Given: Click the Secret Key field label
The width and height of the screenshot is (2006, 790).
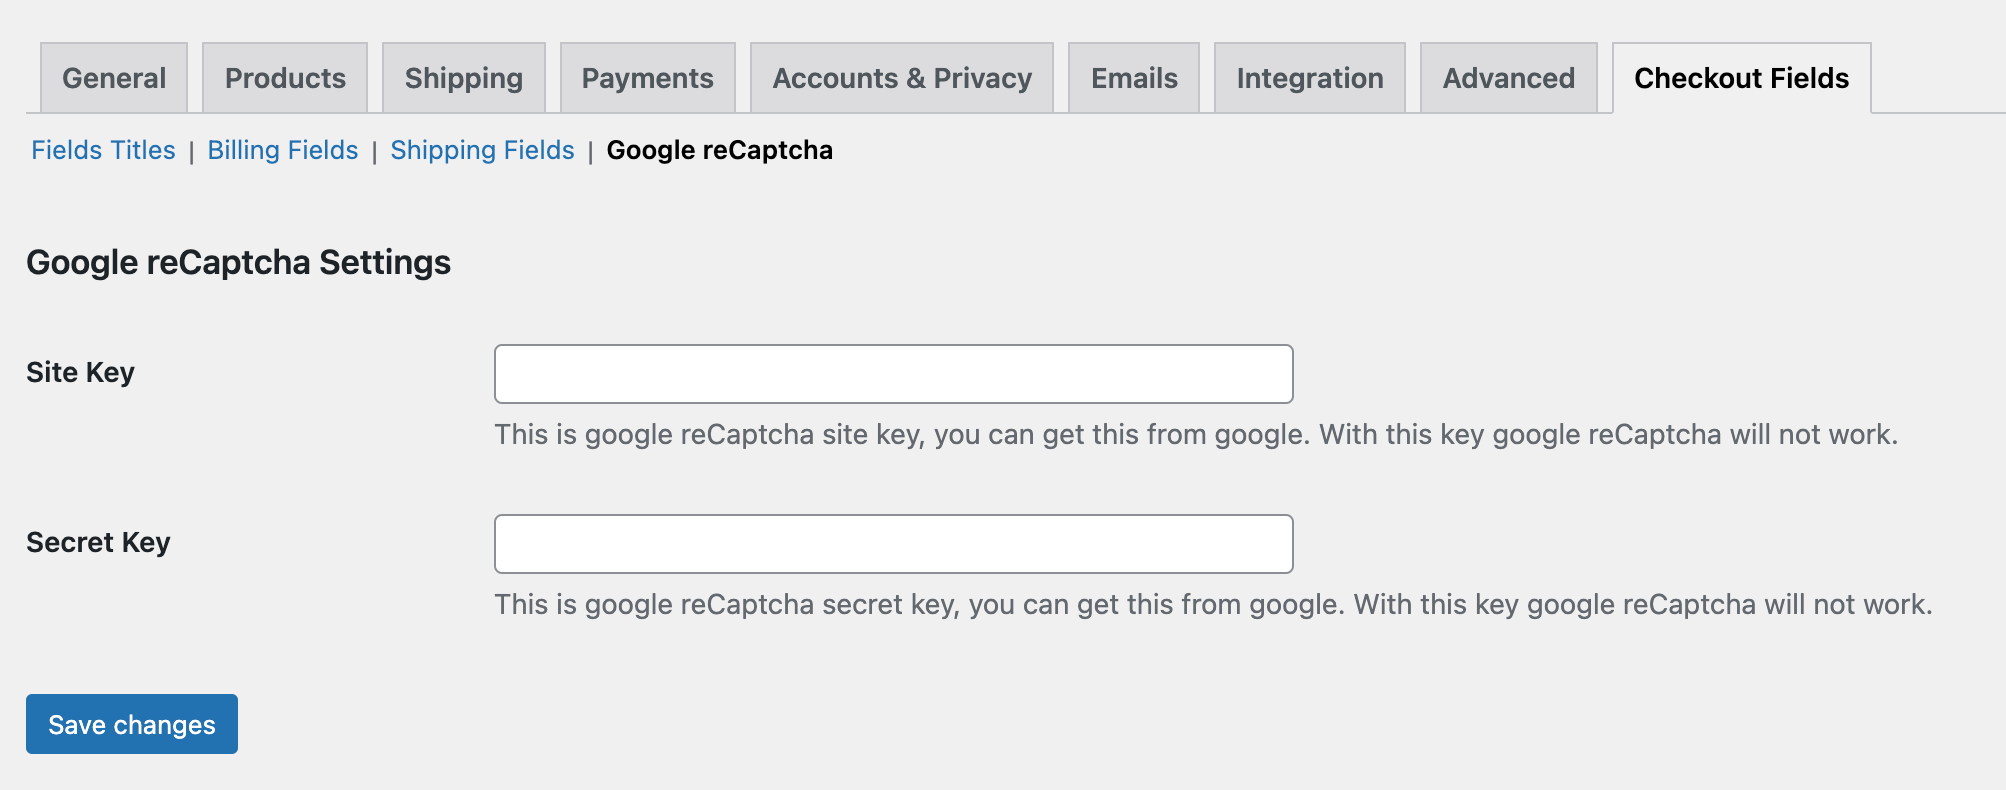Looking at the screenshot, I should [98, 542].
